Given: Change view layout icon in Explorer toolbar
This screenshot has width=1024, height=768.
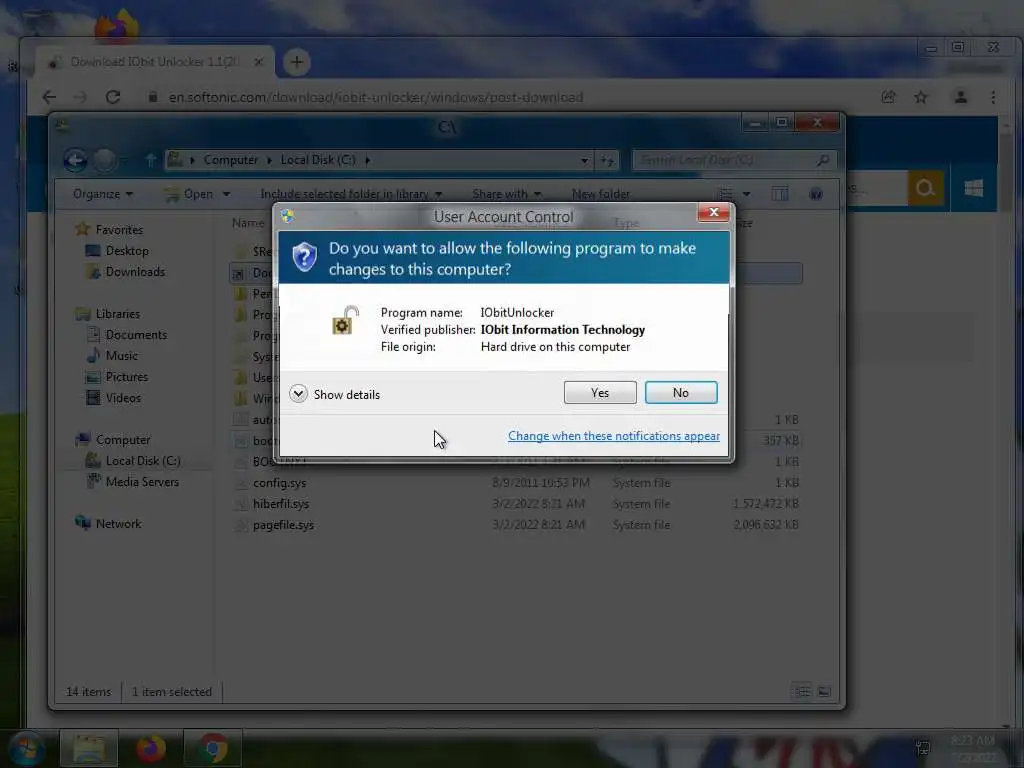Looking at the screenshot, I should [726, 194].
